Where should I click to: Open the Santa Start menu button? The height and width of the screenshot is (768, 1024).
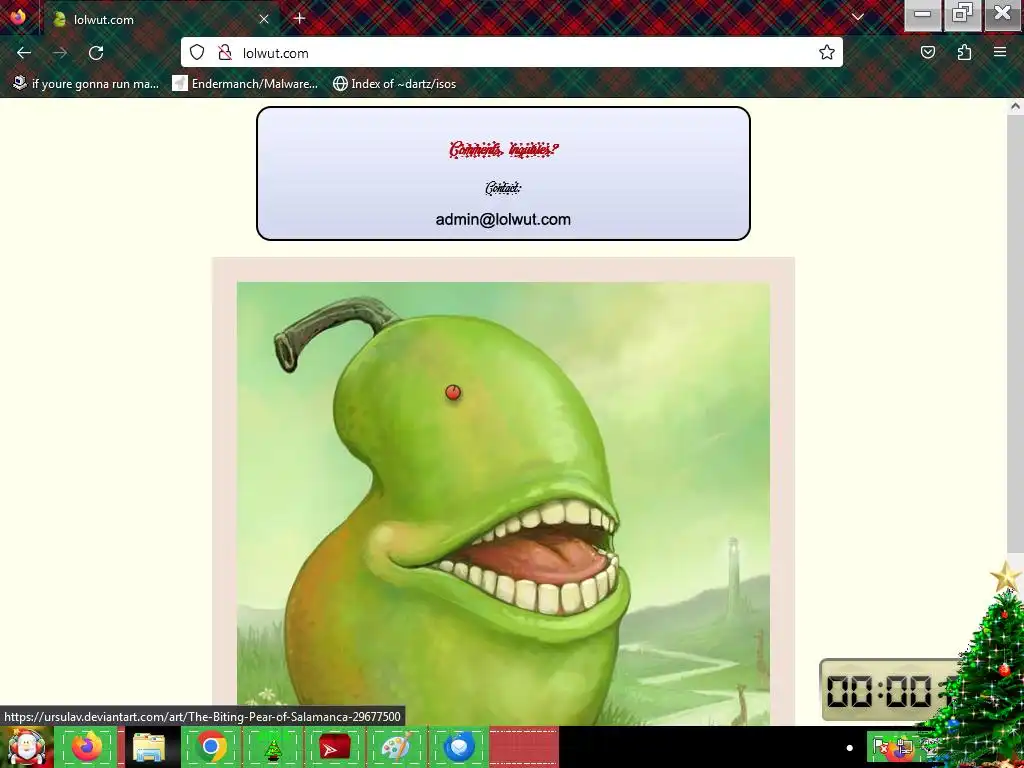click(x=26, y=747)
